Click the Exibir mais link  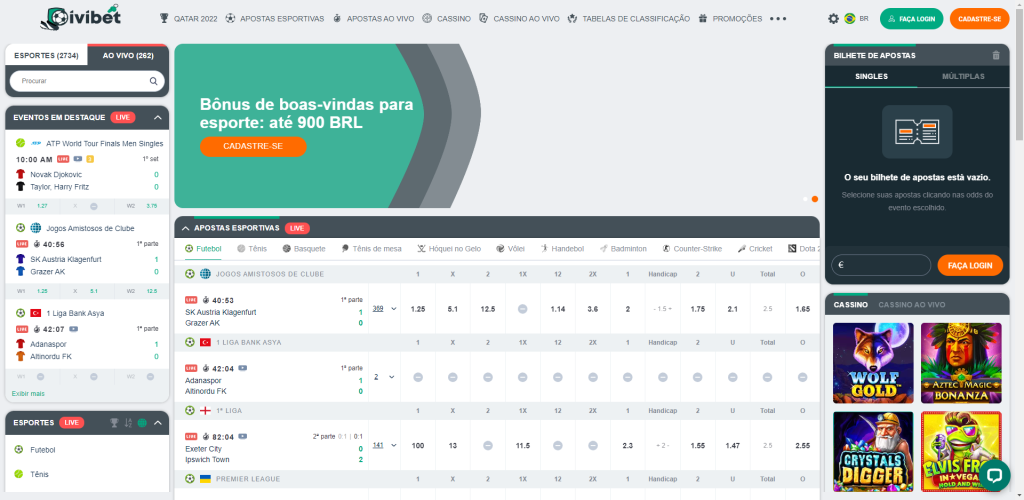28,393
